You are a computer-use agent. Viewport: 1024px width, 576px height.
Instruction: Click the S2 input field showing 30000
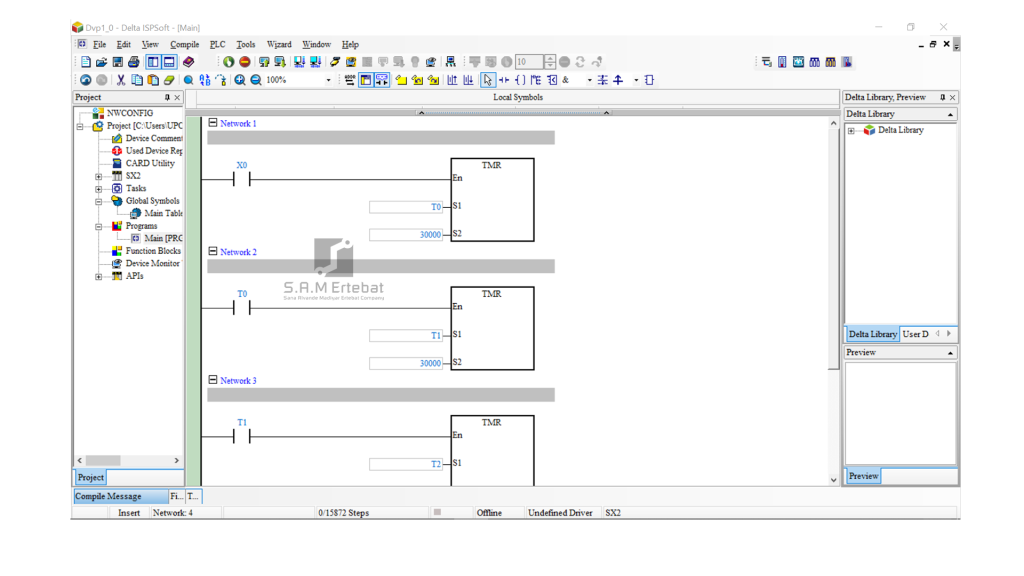click(x=406, y=235)
